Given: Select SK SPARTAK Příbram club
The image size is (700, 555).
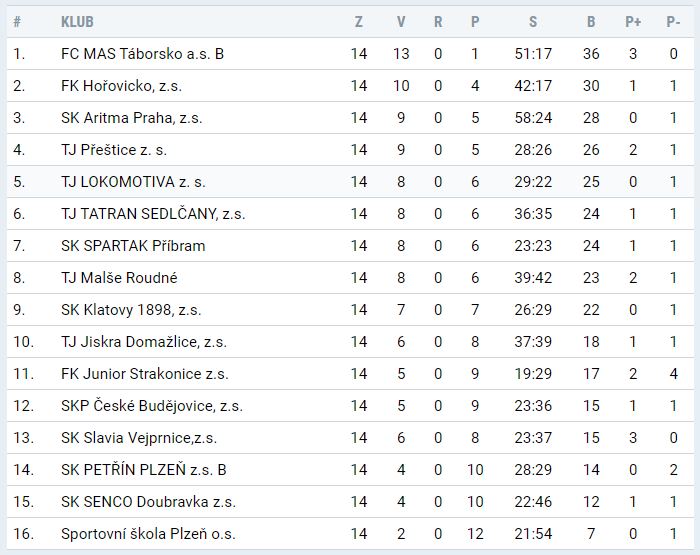Looking at the screenshot, I should point(133,246).
